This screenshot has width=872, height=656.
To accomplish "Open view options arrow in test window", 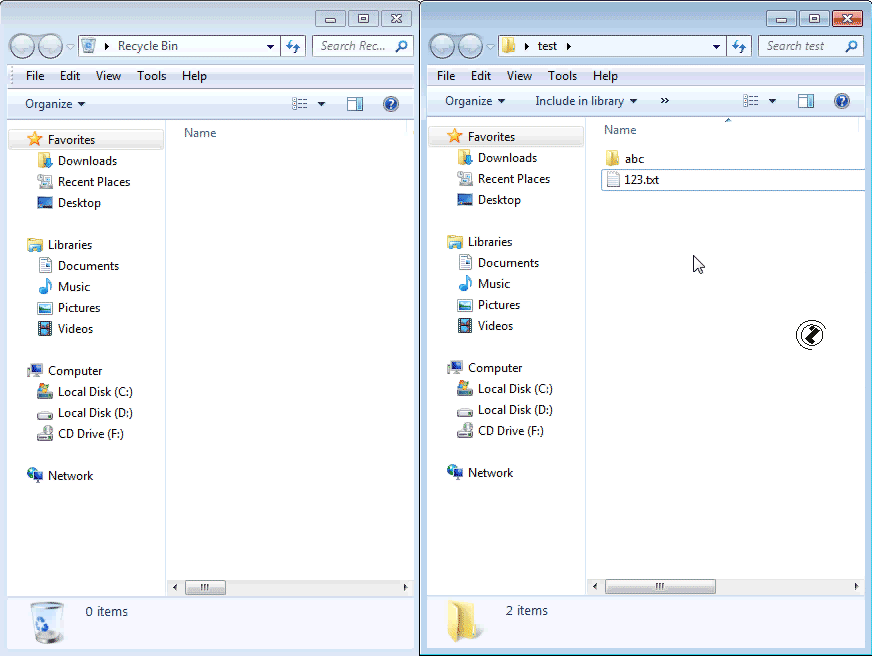I will pyautogui.click(x=772, y=101).
